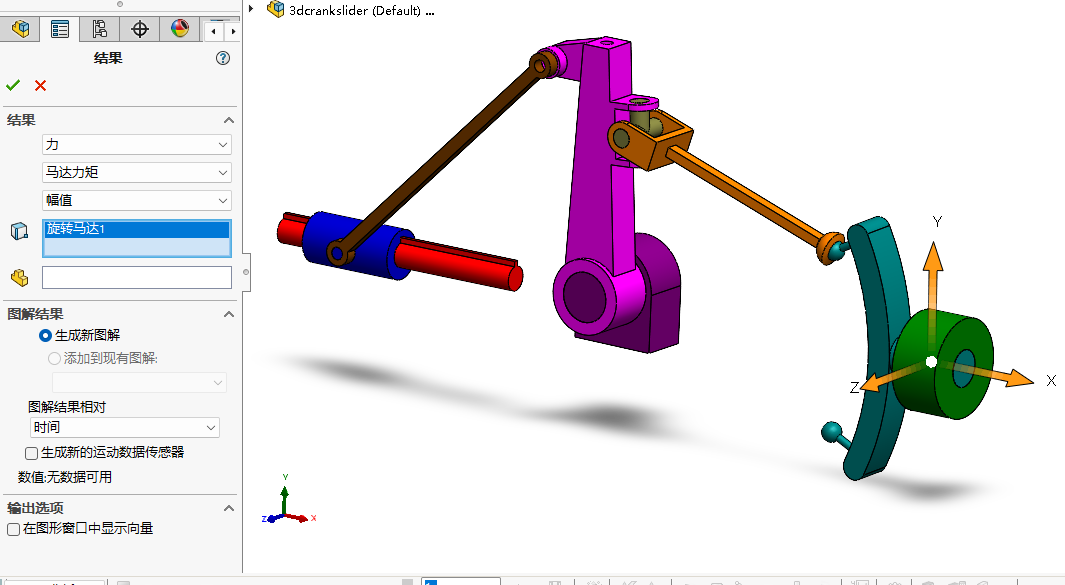1065x585 pixels.
Task: Click the empty reference component field
Action: point(136,277)
